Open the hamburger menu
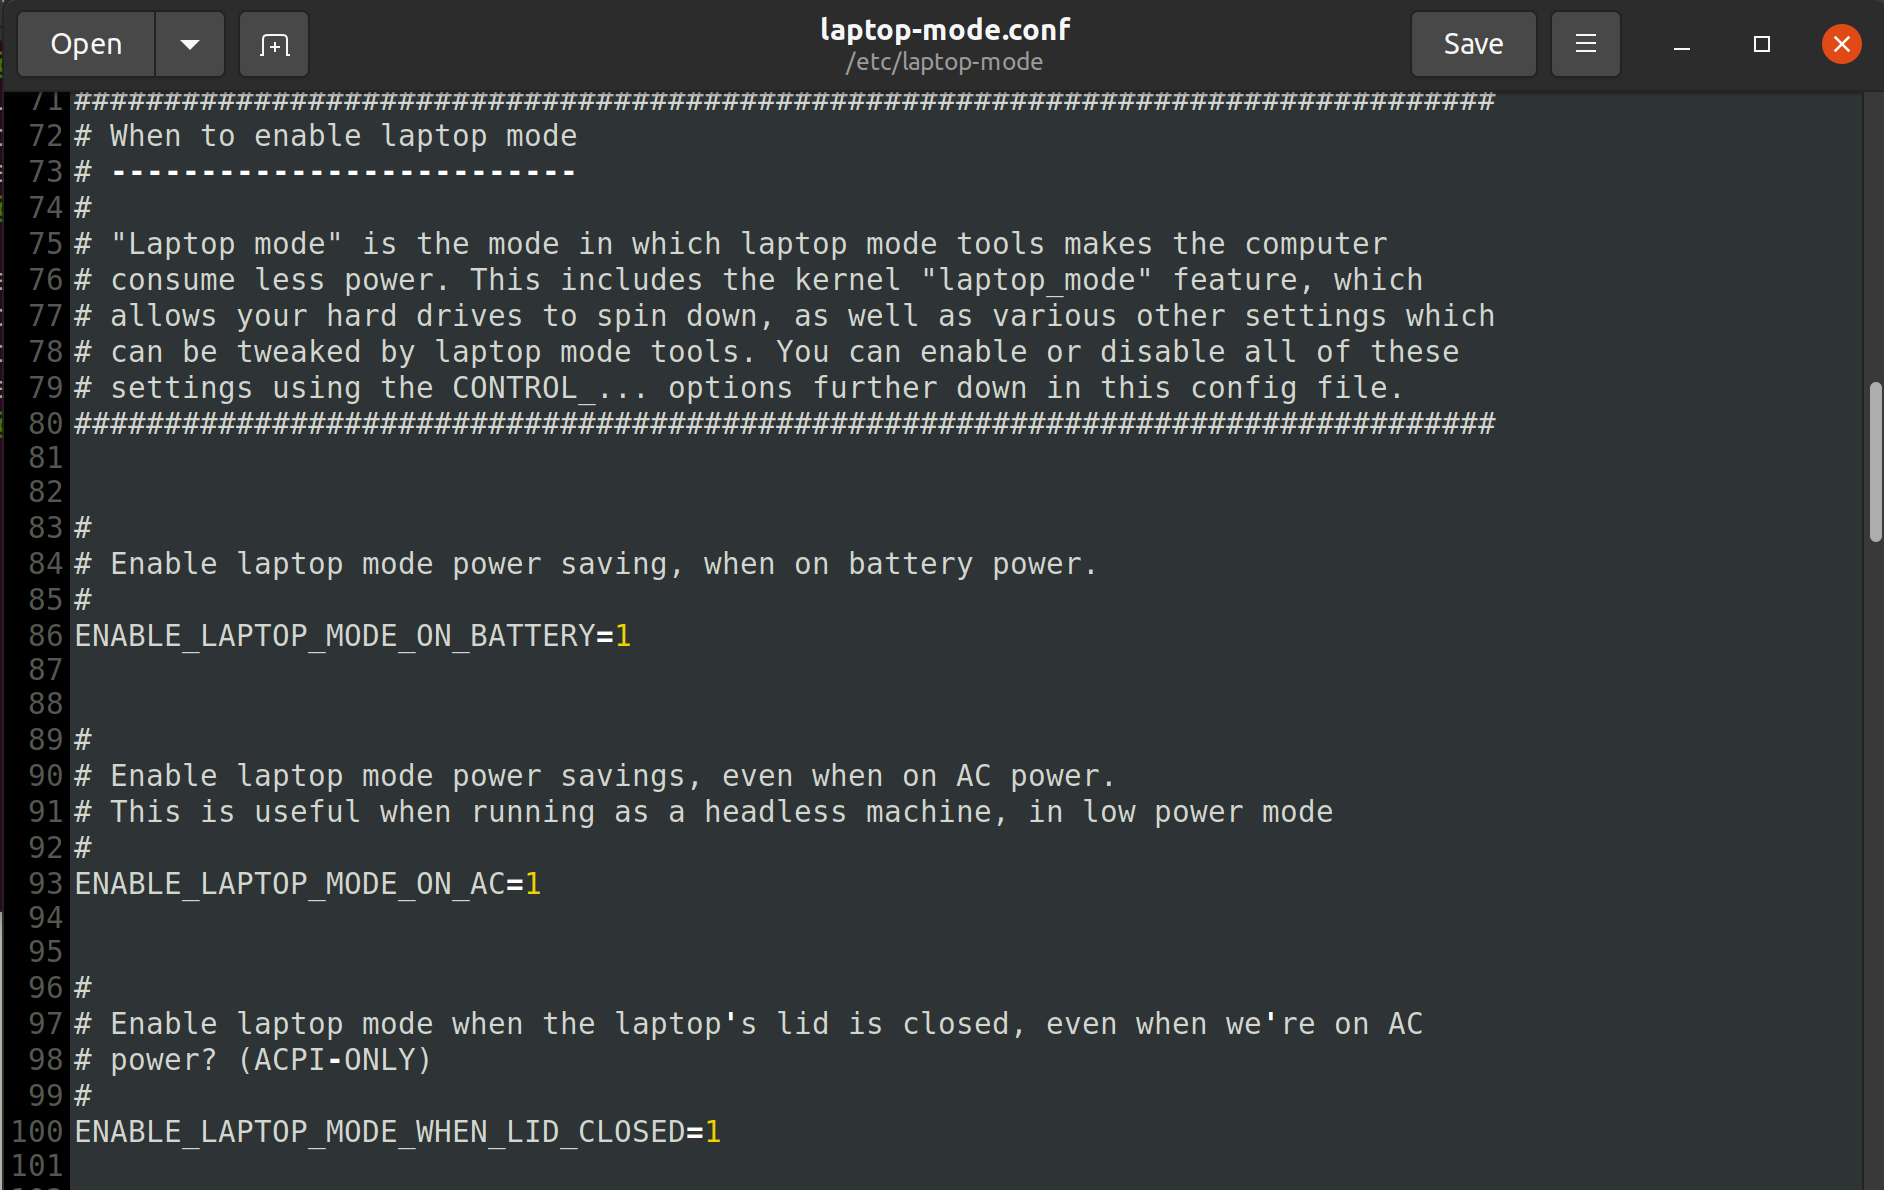The height and width of the screenshot is (1190, 1884). 1585,44
